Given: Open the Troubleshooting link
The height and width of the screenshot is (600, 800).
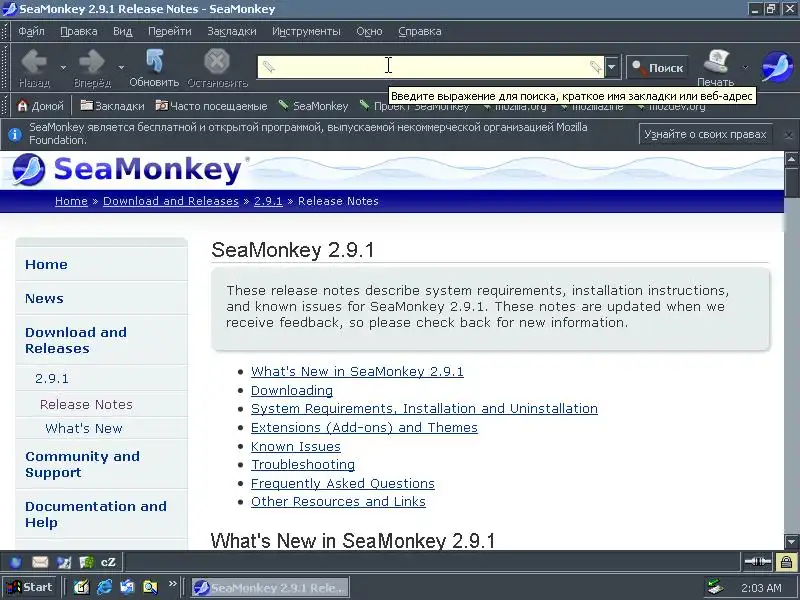Looking at the screenshot, I should point(303,465).
